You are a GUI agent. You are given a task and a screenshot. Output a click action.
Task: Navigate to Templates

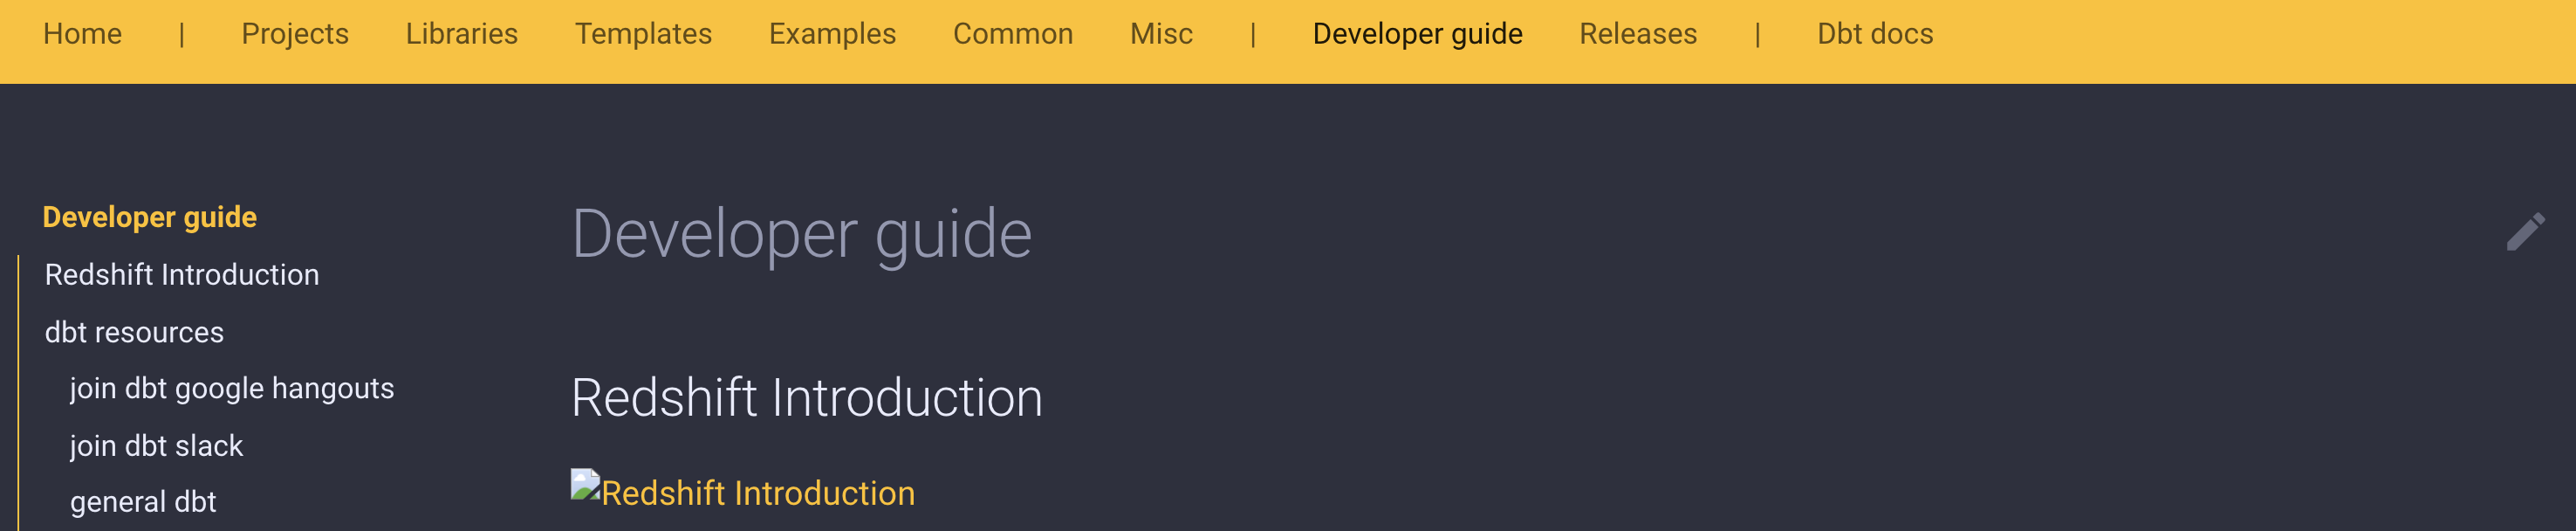pos(644,33)
